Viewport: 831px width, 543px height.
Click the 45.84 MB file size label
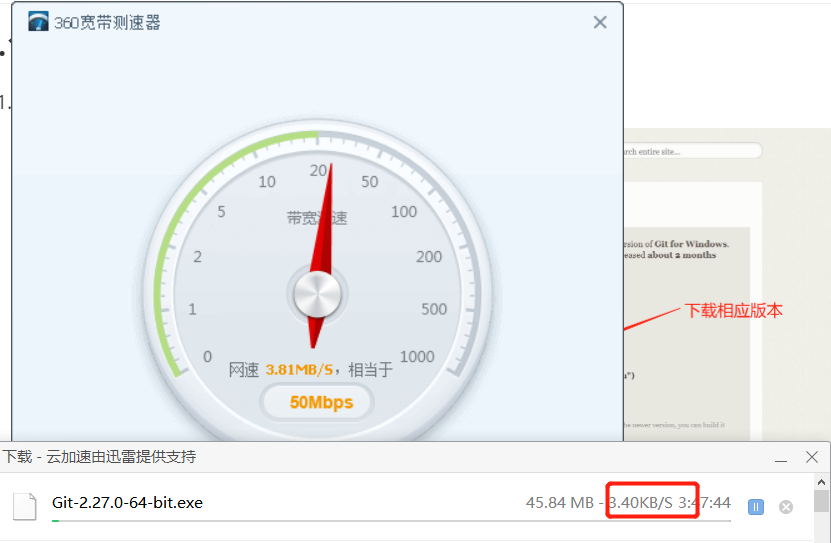[x=560, y=502]
